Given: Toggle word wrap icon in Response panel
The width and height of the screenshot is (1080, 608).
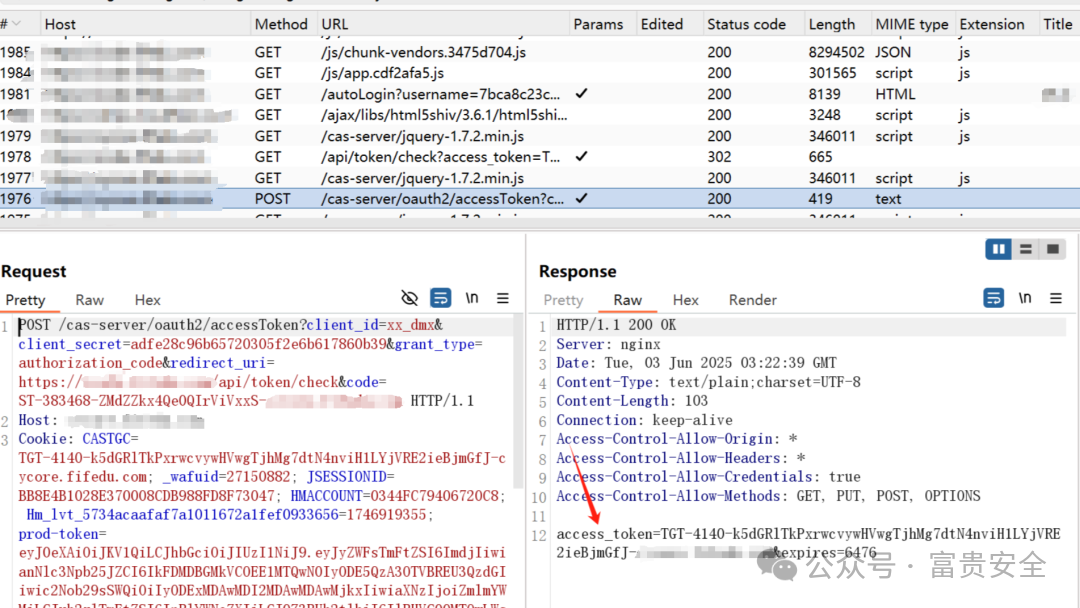Looking at the screenshot, I should pos(993,298).
